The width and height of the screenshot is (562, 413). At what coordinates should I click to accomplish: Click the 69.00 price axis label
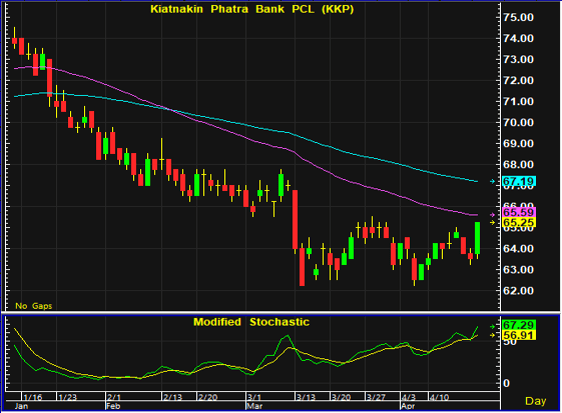pyautogui.click(x=518, y=144)
